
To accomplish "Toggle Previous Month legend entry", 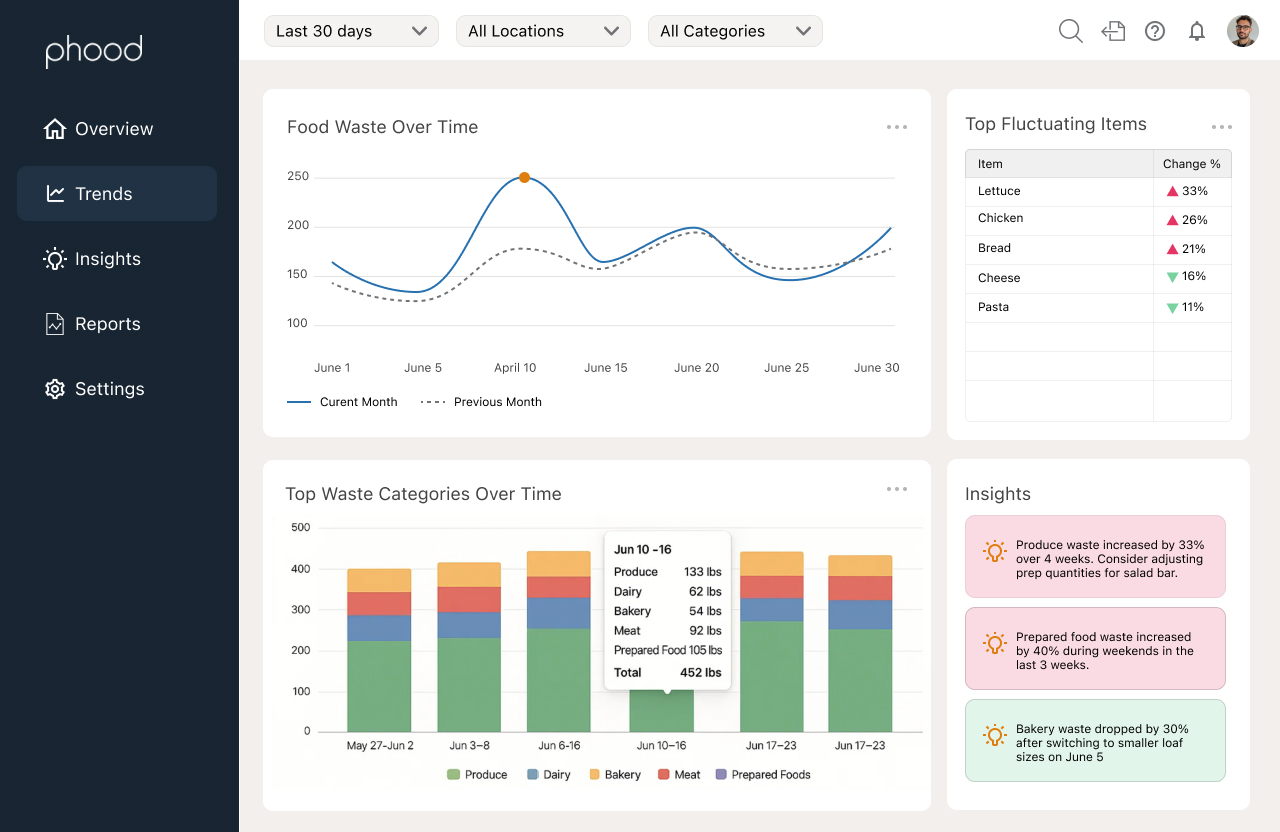I will coord(481,402).
